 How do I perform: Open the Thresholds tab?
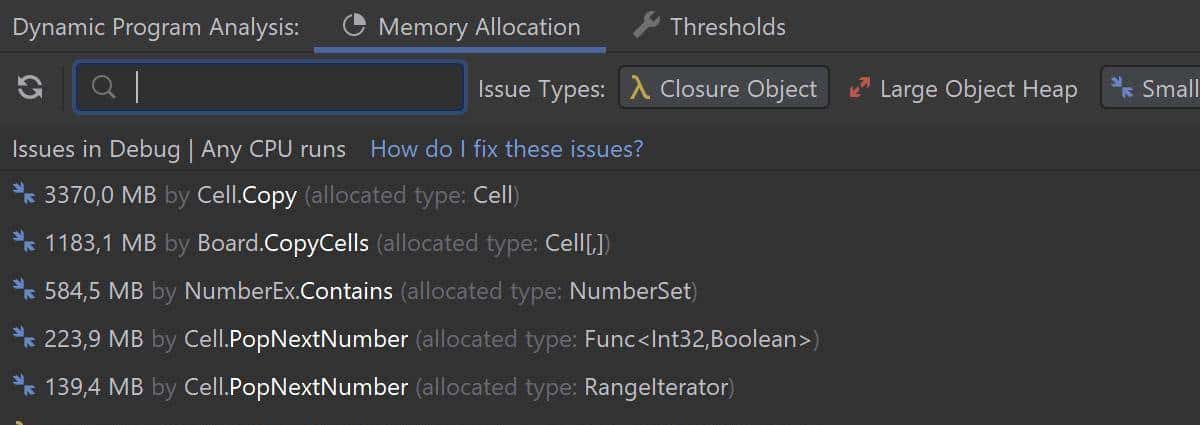pos(727,27)
